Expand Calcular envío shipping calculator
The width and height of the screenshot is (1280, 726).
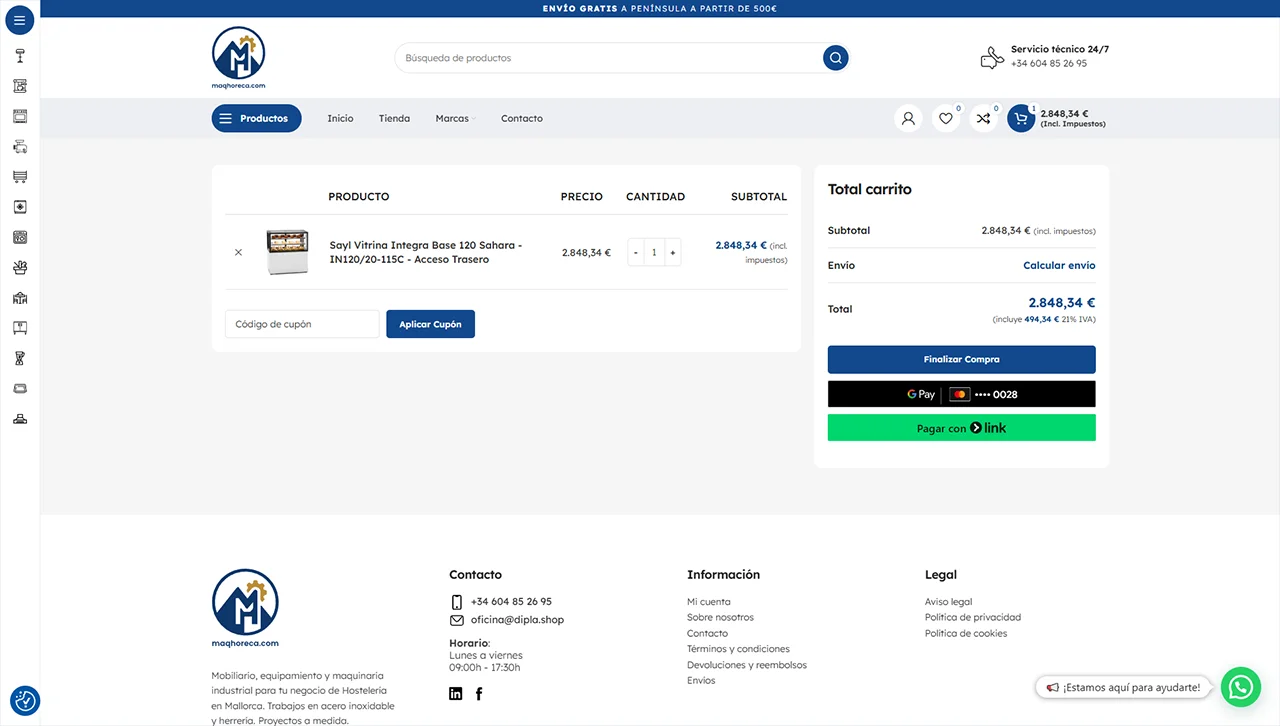click(1058, 266)
